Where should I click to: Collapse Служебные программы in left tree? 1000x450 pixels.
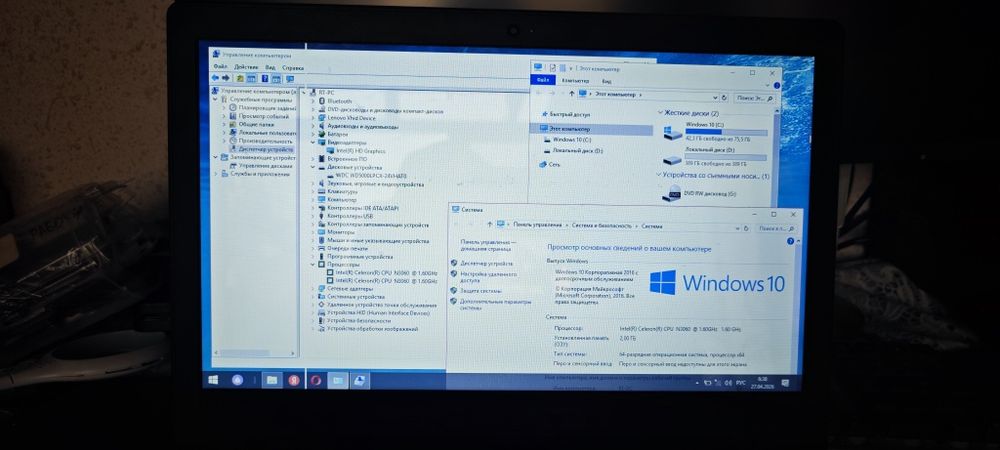[216, 100]
